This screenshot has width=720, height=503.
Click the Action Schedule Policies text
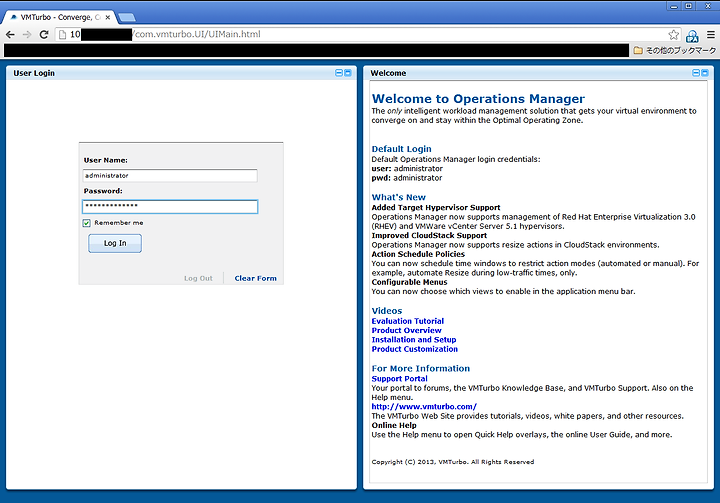[x=418, y=254]
